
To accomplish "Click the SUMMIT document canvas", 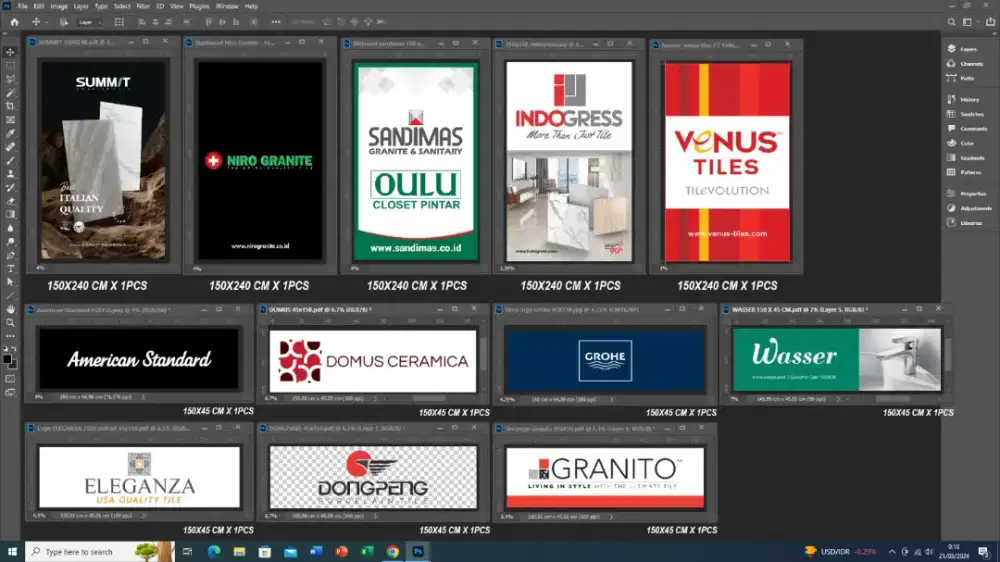I will pos(103,159).
